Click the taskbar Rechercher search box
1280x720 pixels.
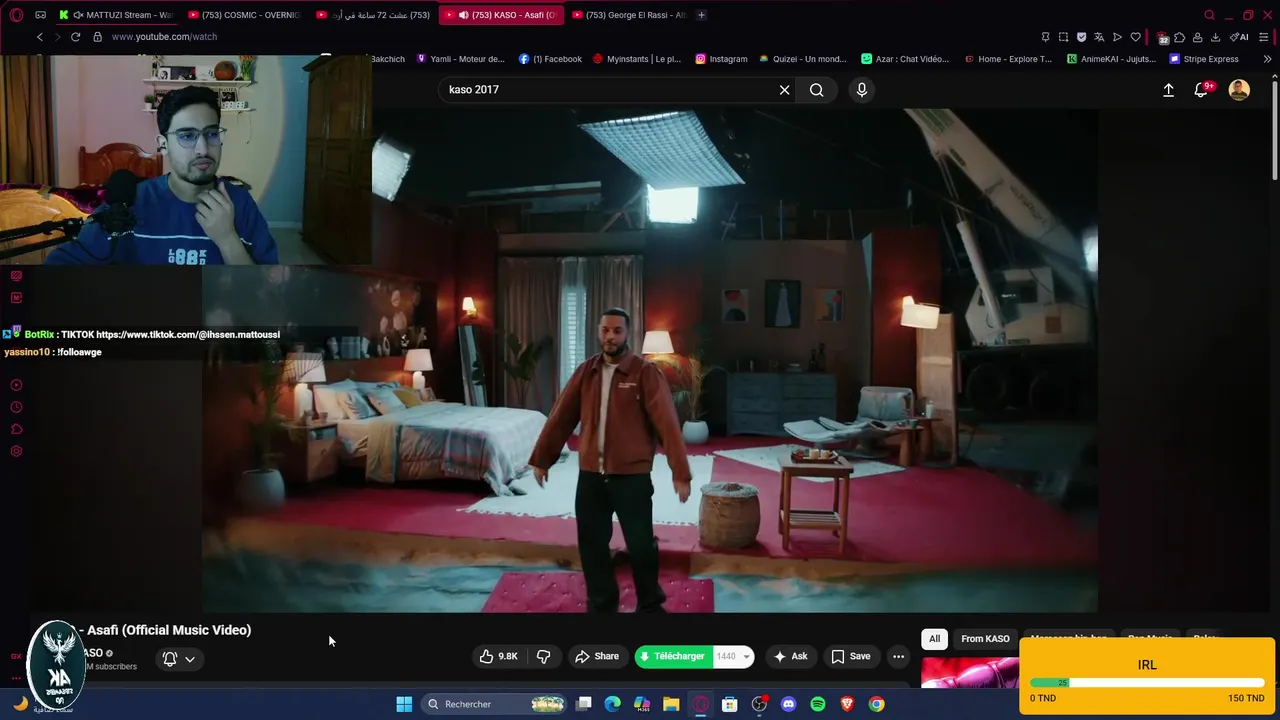click(x=495, y=704)
